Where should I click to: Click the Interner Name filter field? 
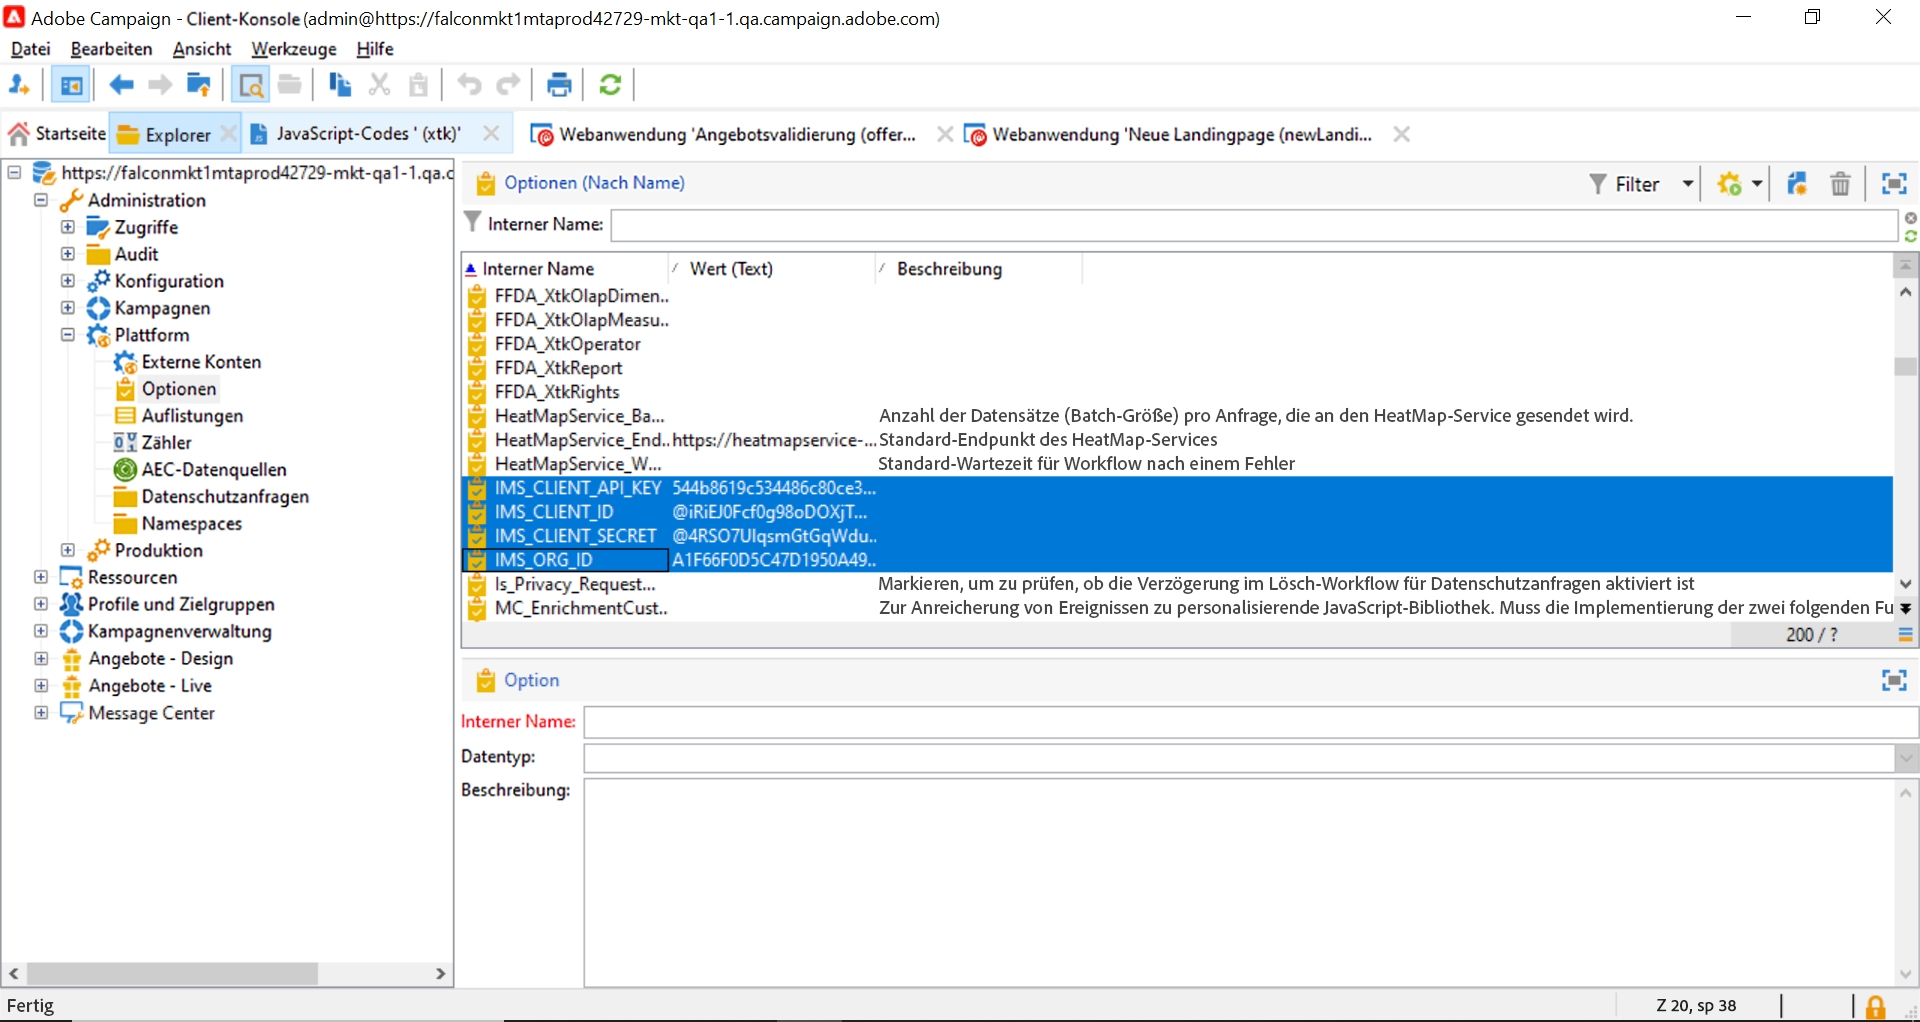1254,225
